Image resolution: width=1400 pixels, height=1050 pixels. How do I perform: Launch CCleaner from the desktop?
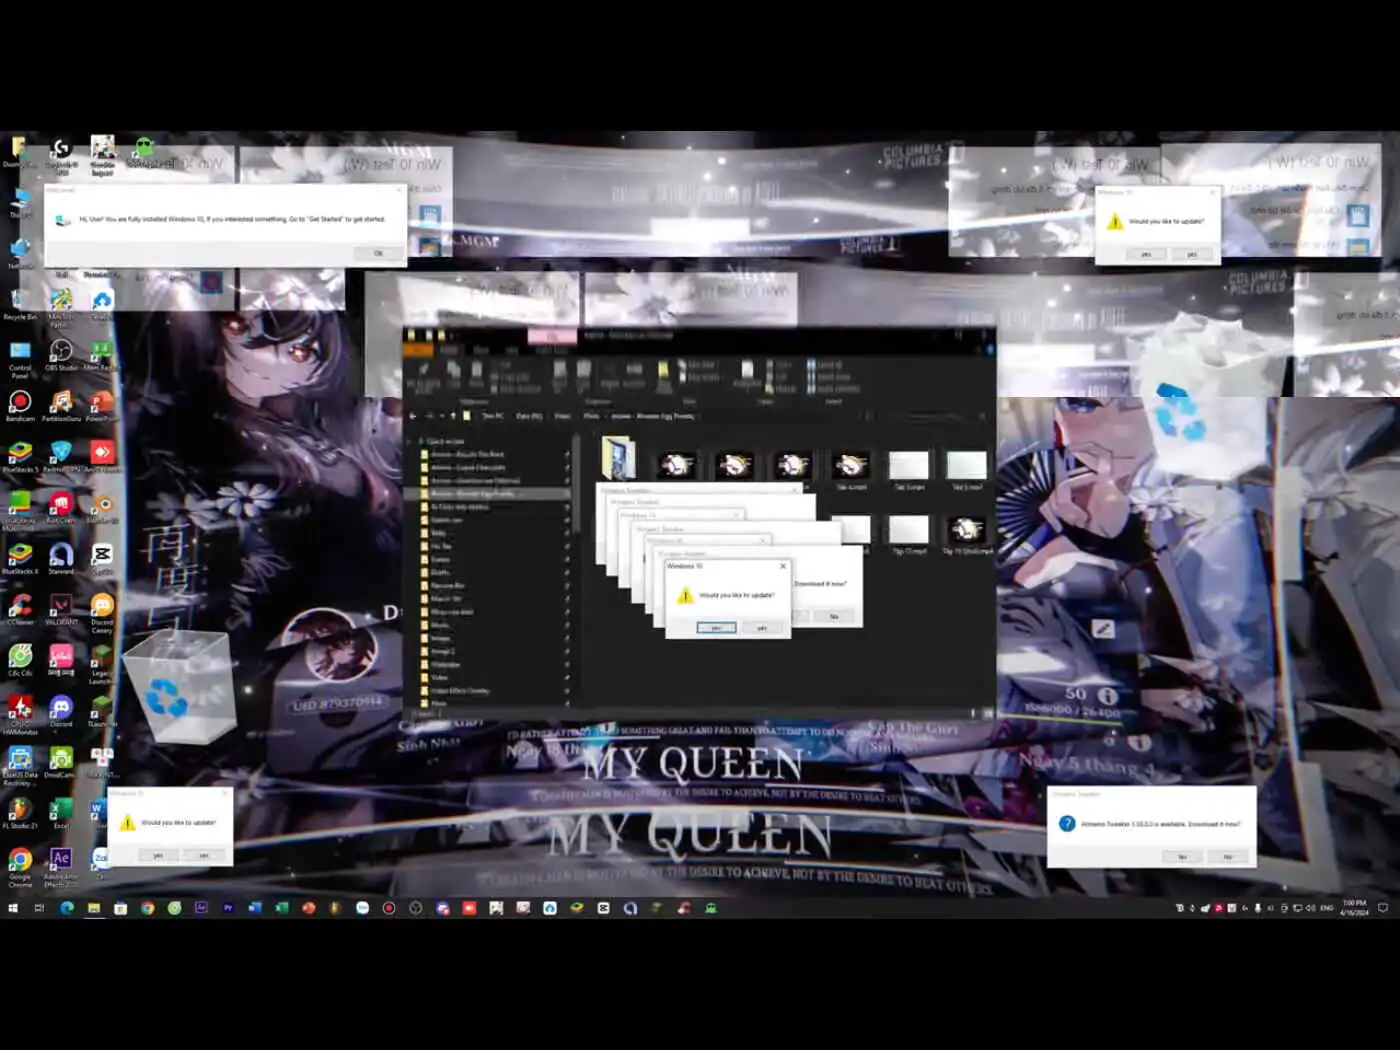tap(20, 609)
